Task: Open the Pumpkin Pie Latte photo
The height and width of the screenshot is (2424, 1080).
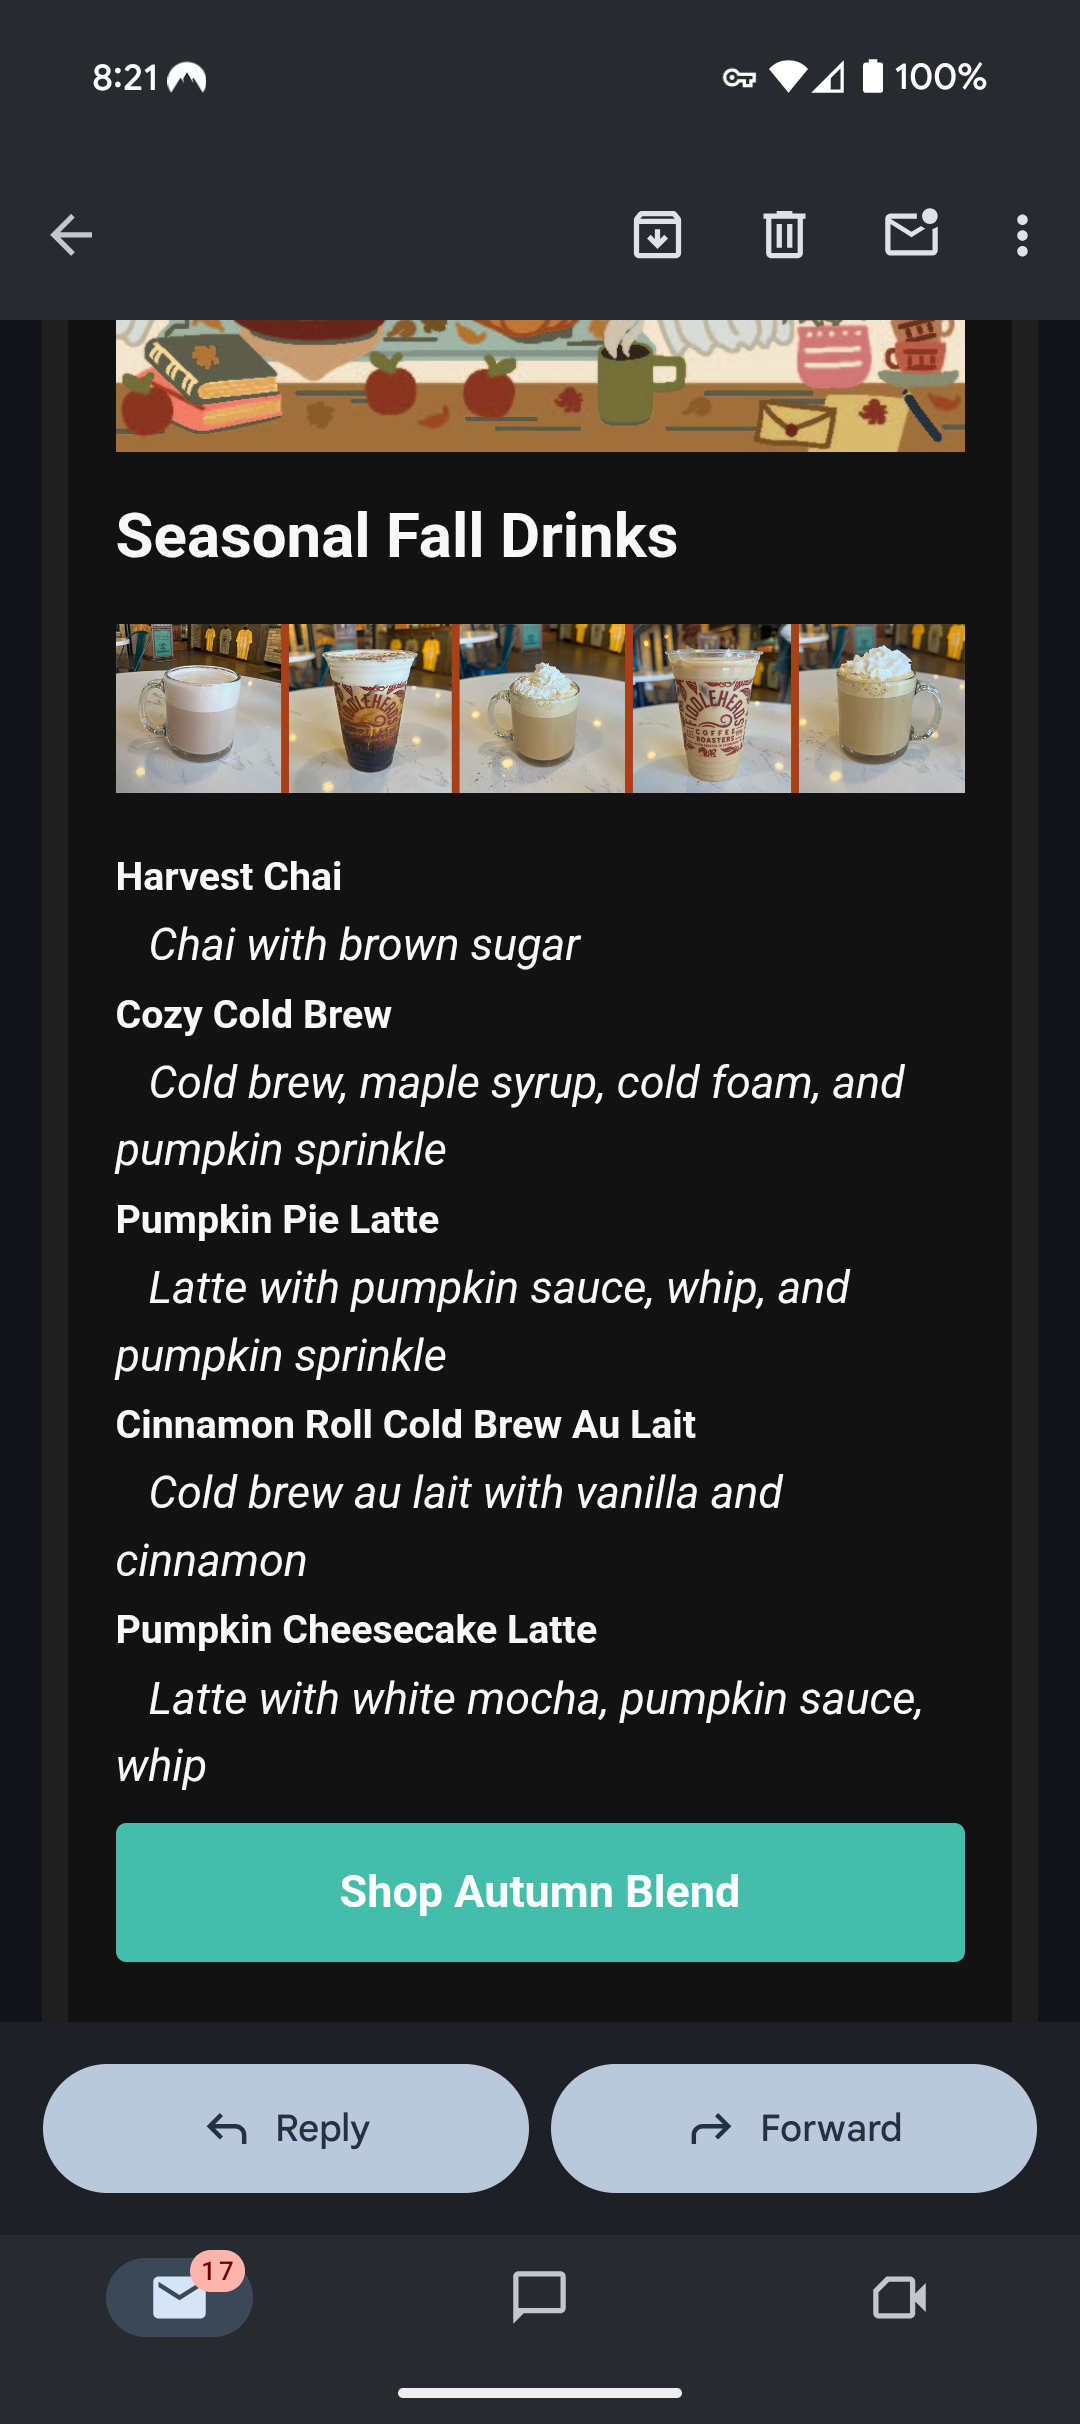Action: pyautogui.click(x=542, y=709)
